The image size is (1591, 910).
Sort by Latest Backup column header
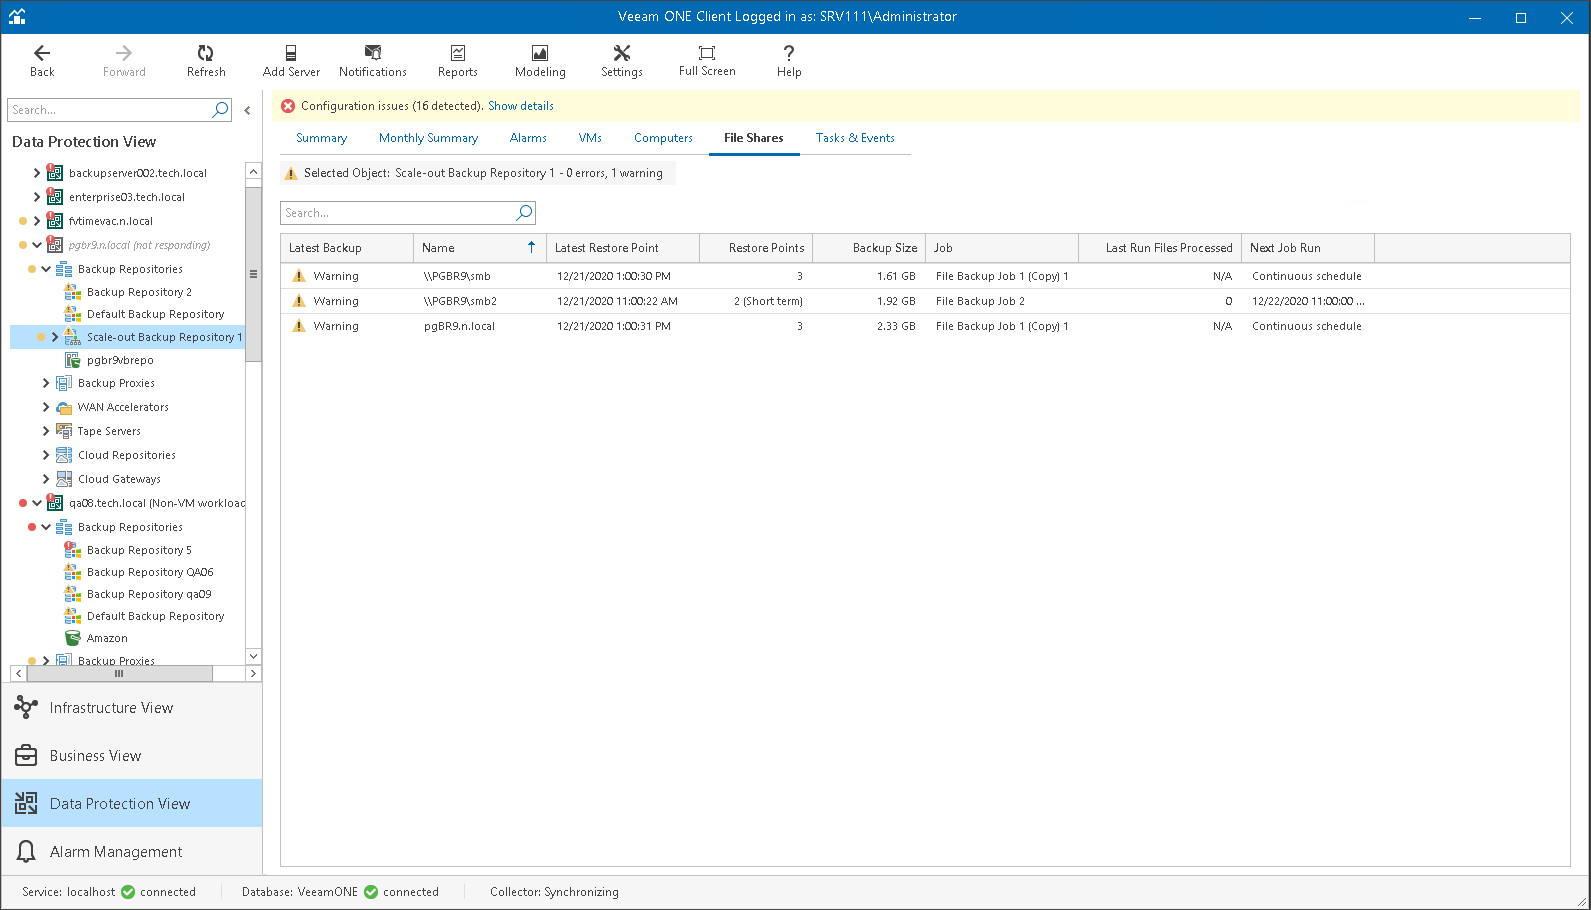[347, 248]
